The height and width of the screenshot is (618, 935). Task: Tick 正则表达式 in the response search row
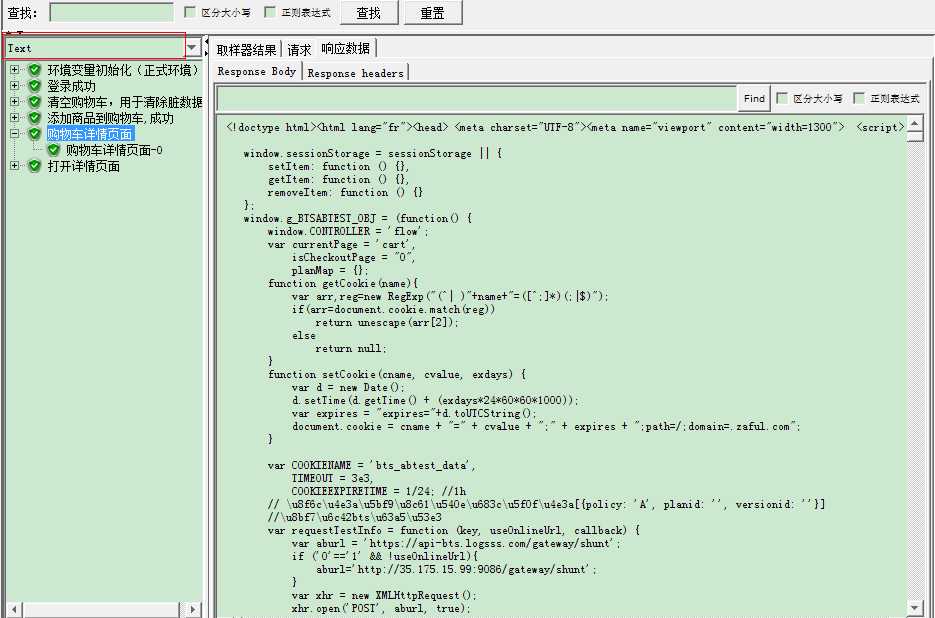coord(859,98)
